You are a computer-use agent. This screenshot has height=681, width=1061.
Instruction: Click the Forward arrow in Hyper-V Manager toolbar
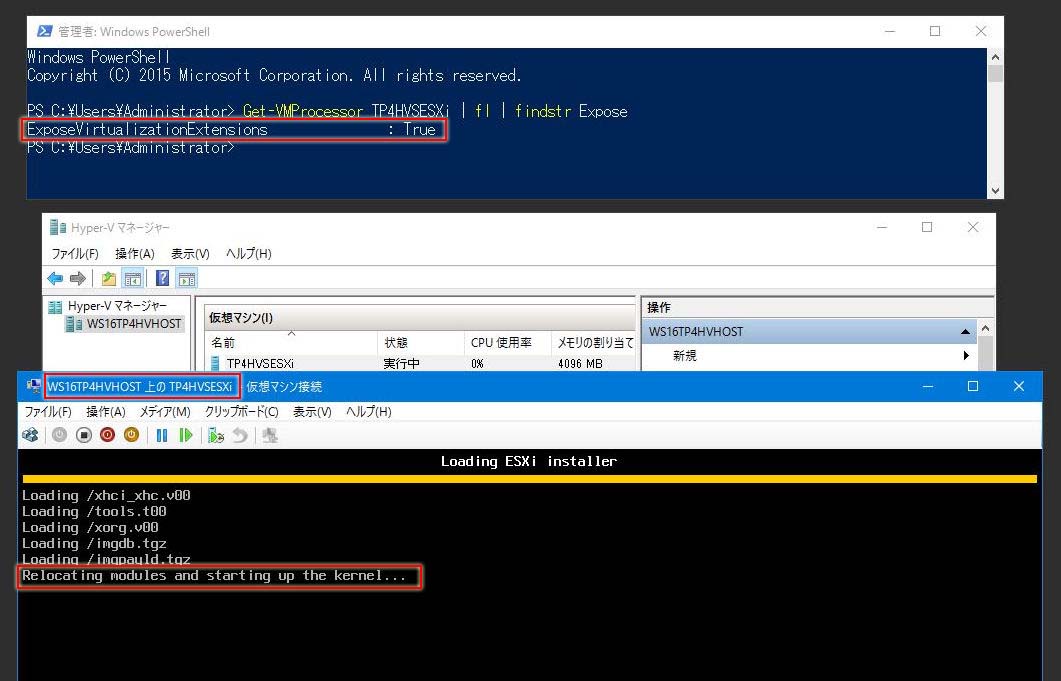pos(78,278)
